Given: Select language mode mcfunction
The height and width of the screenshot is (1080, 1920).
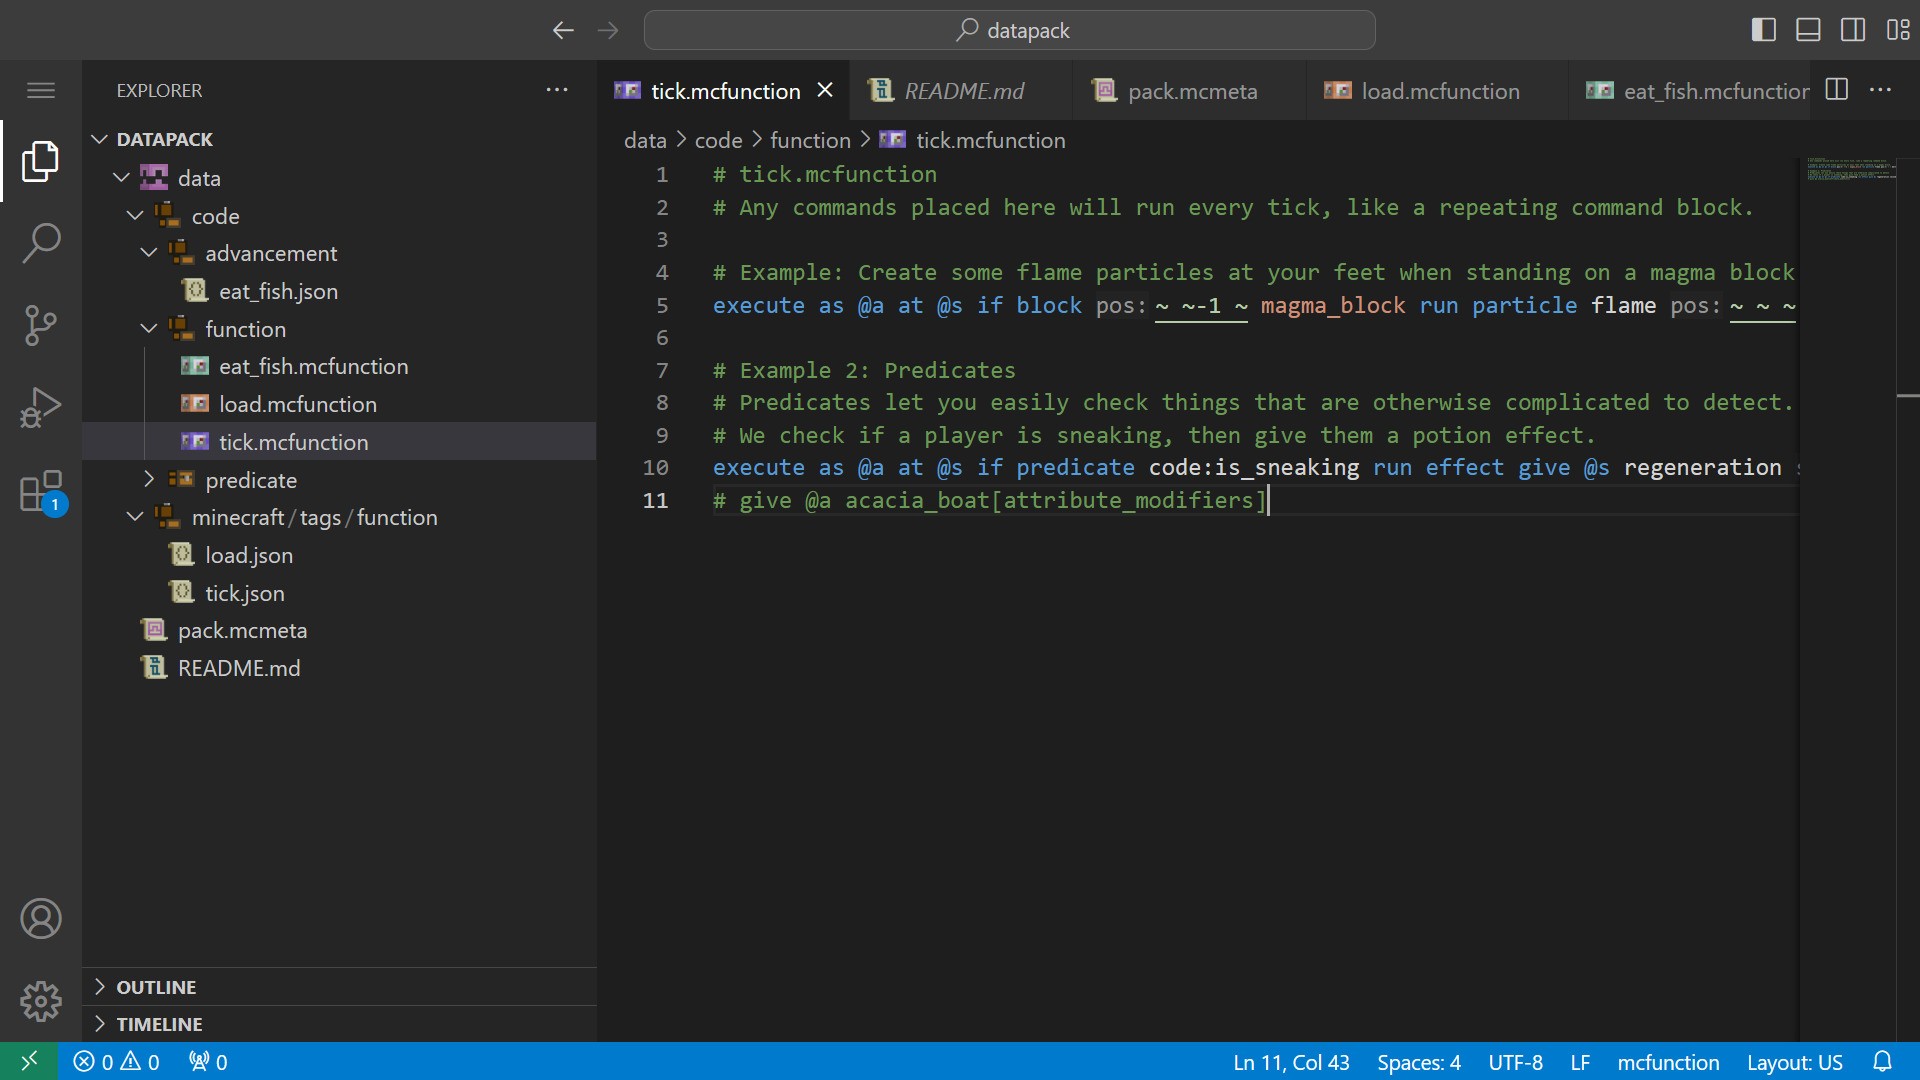Looking at the screenshot, I should click(1668, 1062).
